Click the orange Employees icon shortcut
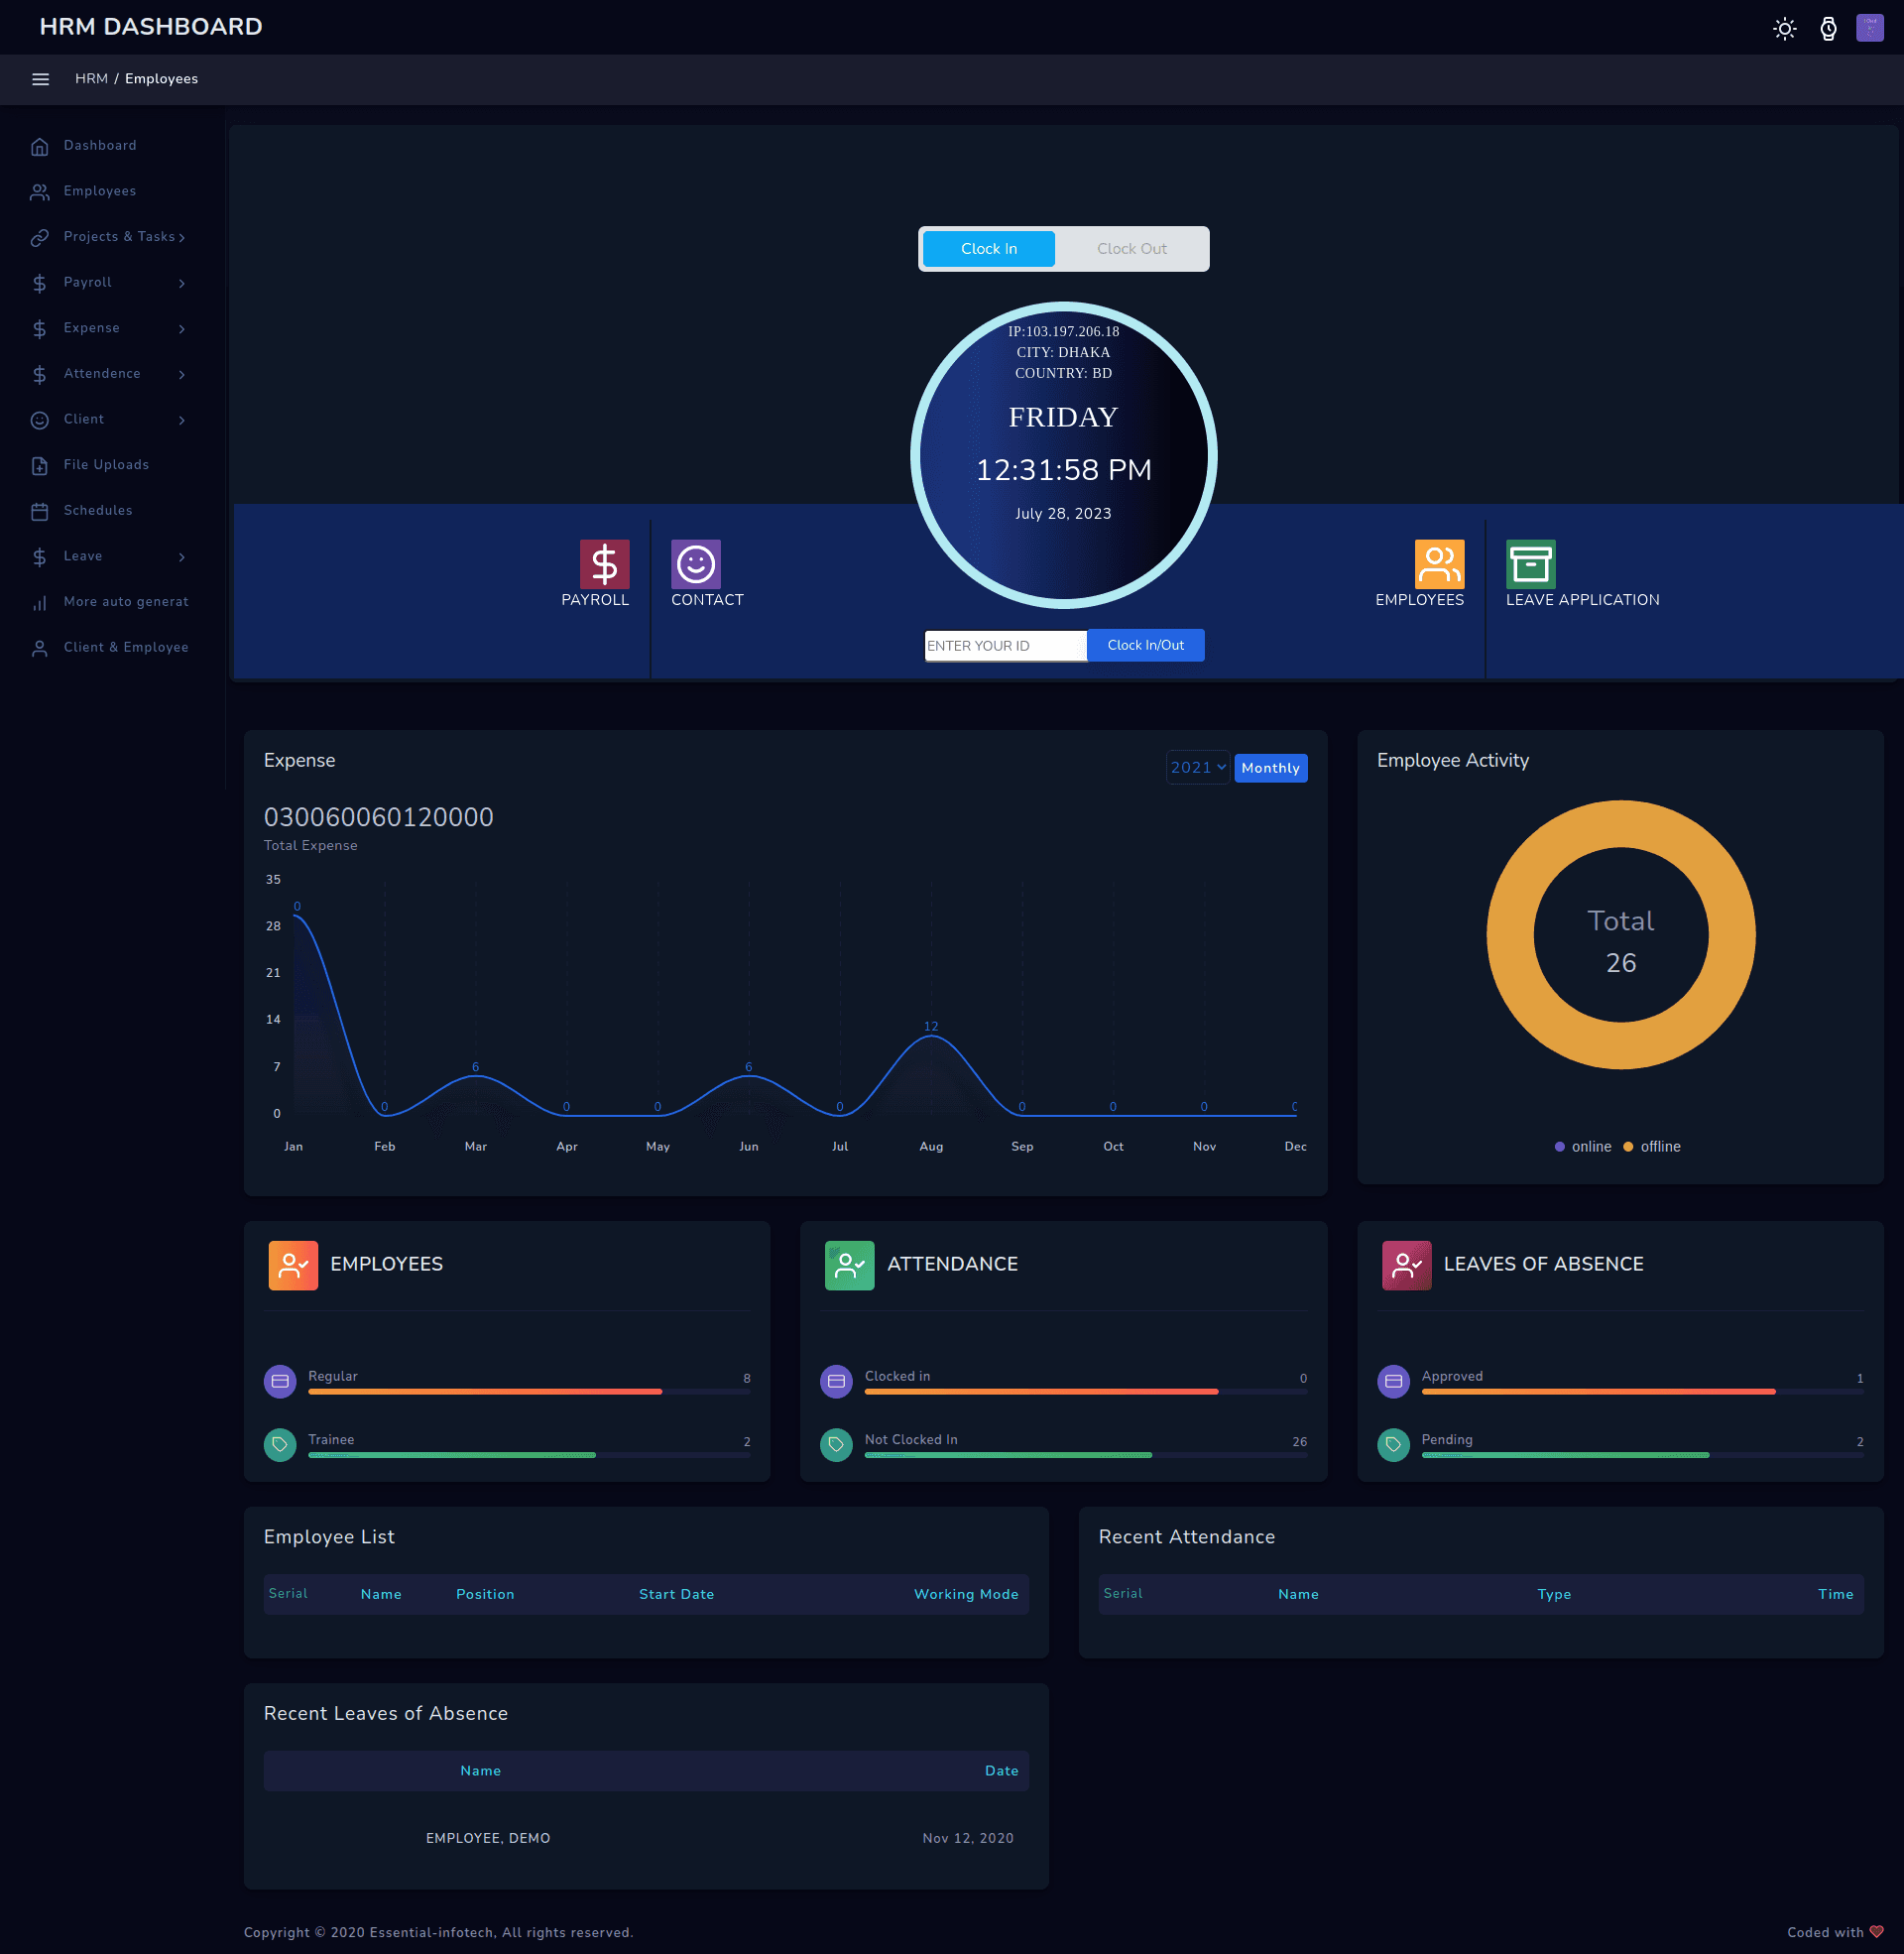 [1438, 564]
